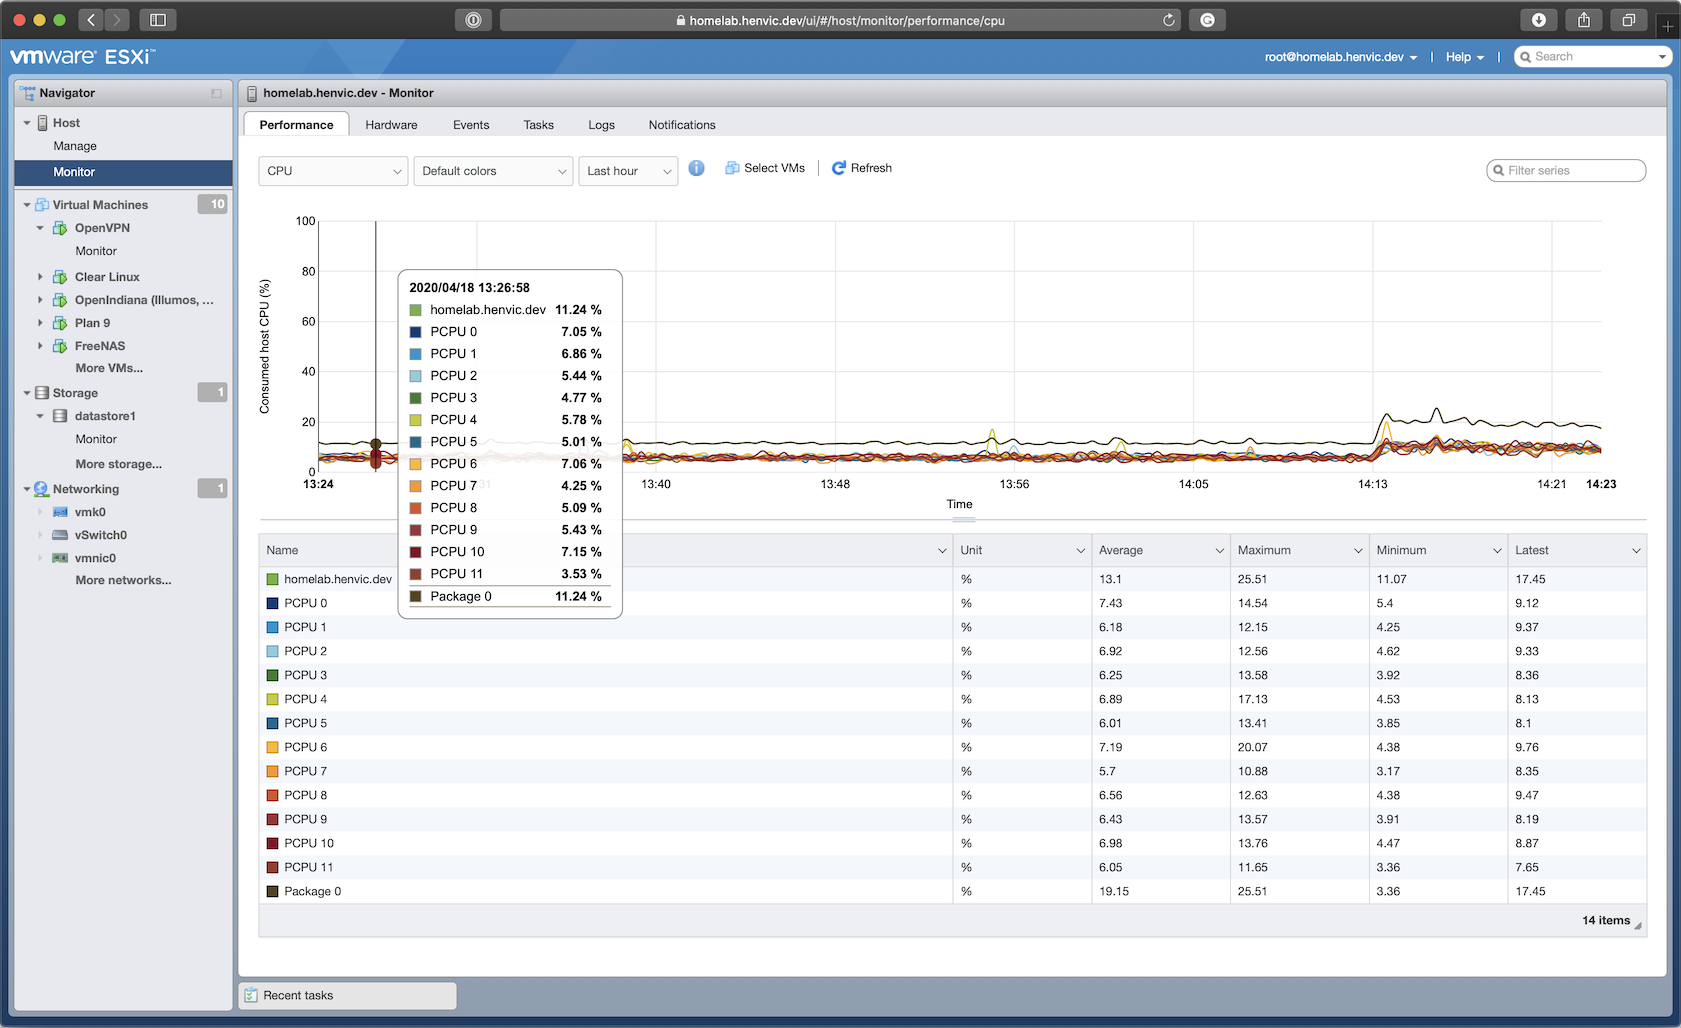Select the Performance tab
Image resolution: width=1681 pixels, height=1028 pixels.
click(x=296, y=125)
